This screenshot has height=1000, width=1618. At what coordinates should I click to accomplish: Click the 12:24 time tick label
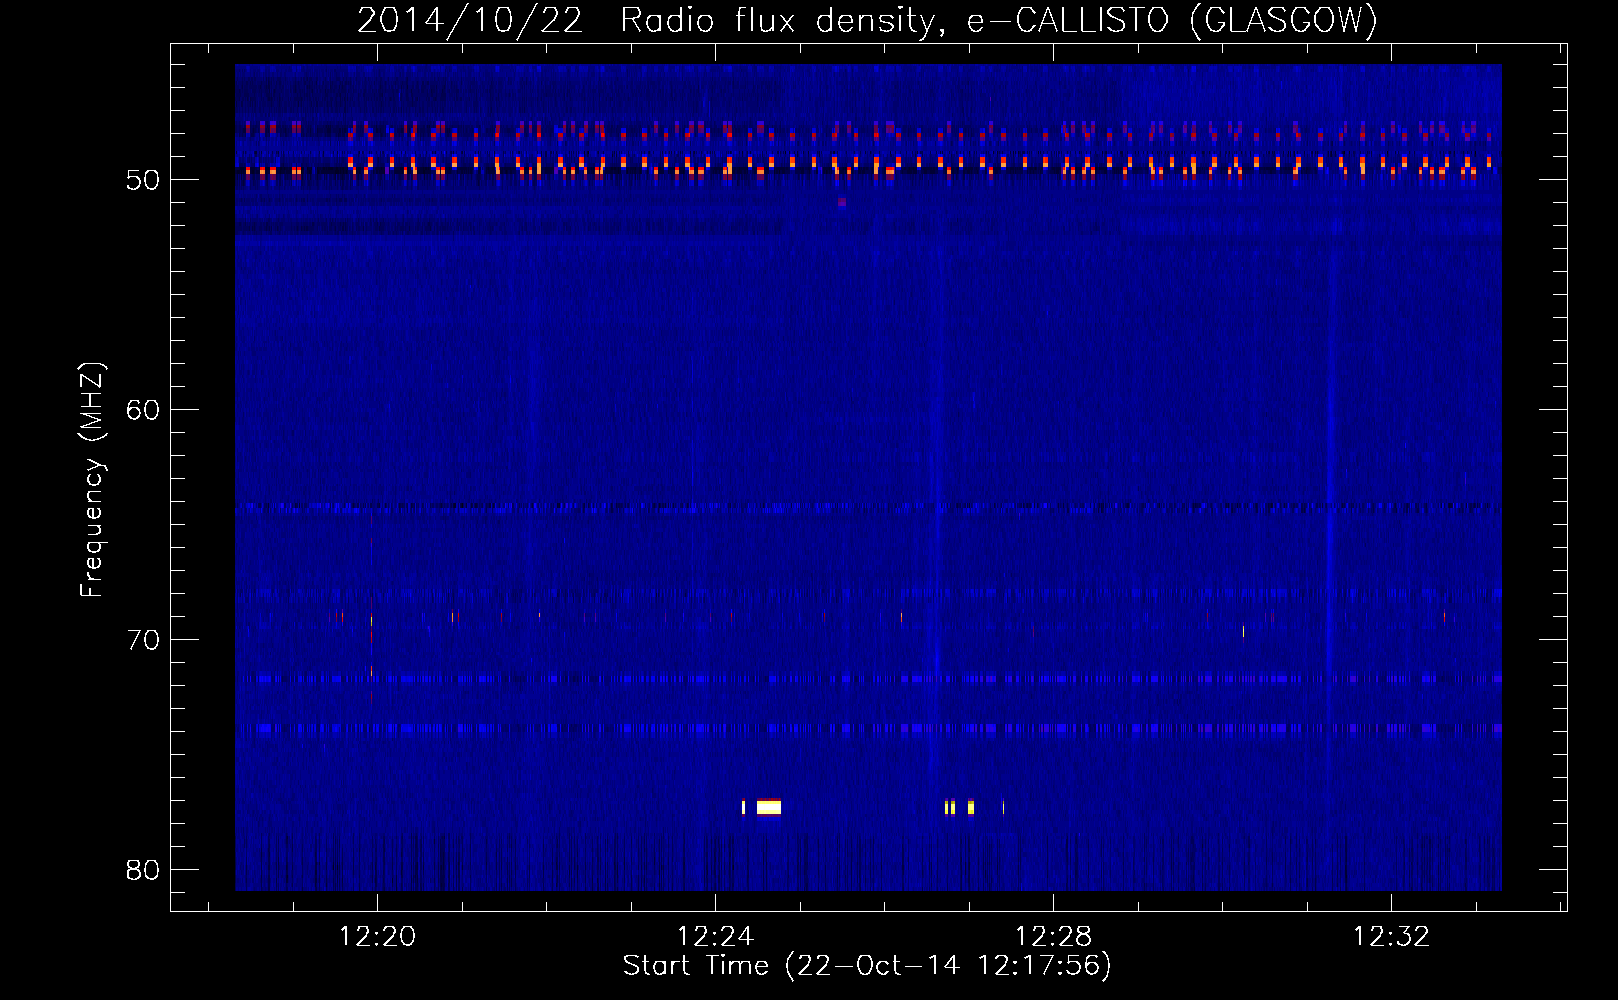click(715, 937)
